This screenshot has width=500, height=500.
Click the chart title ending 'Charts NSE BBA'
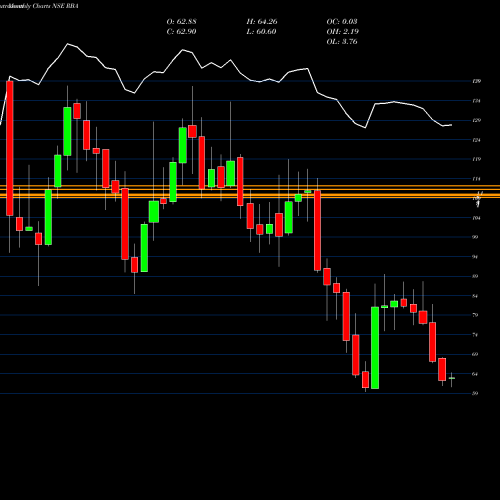pyautogui.click(x=39, y=6)
